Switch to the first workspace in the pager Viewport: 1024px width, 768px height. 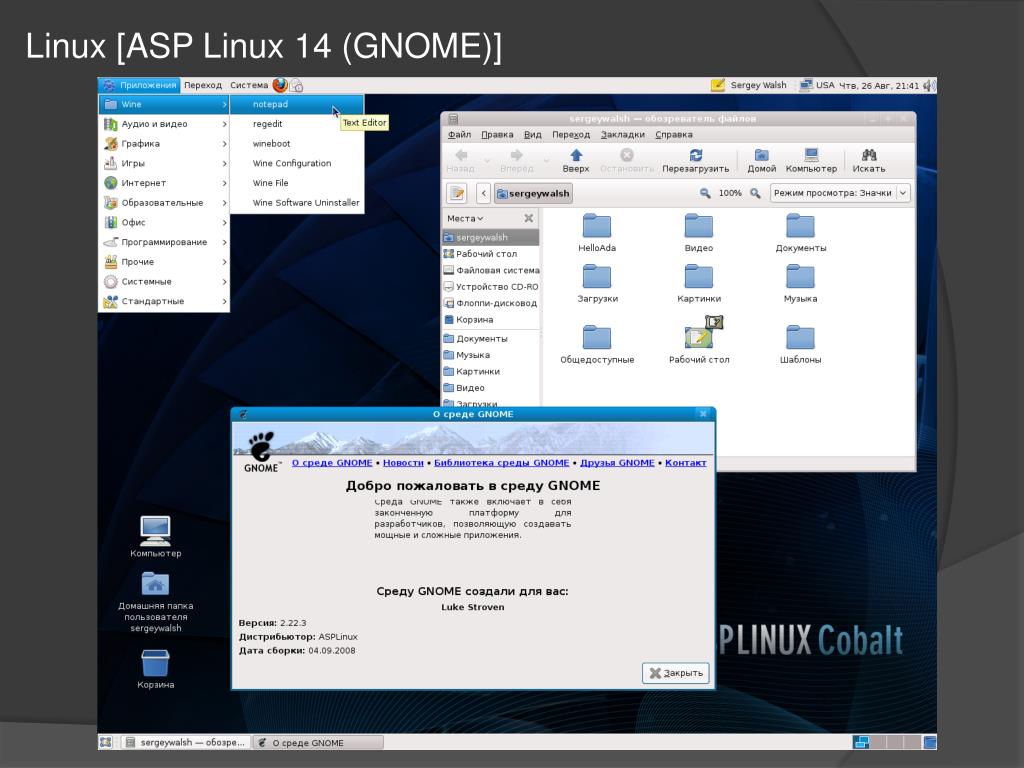pos(861,742)
